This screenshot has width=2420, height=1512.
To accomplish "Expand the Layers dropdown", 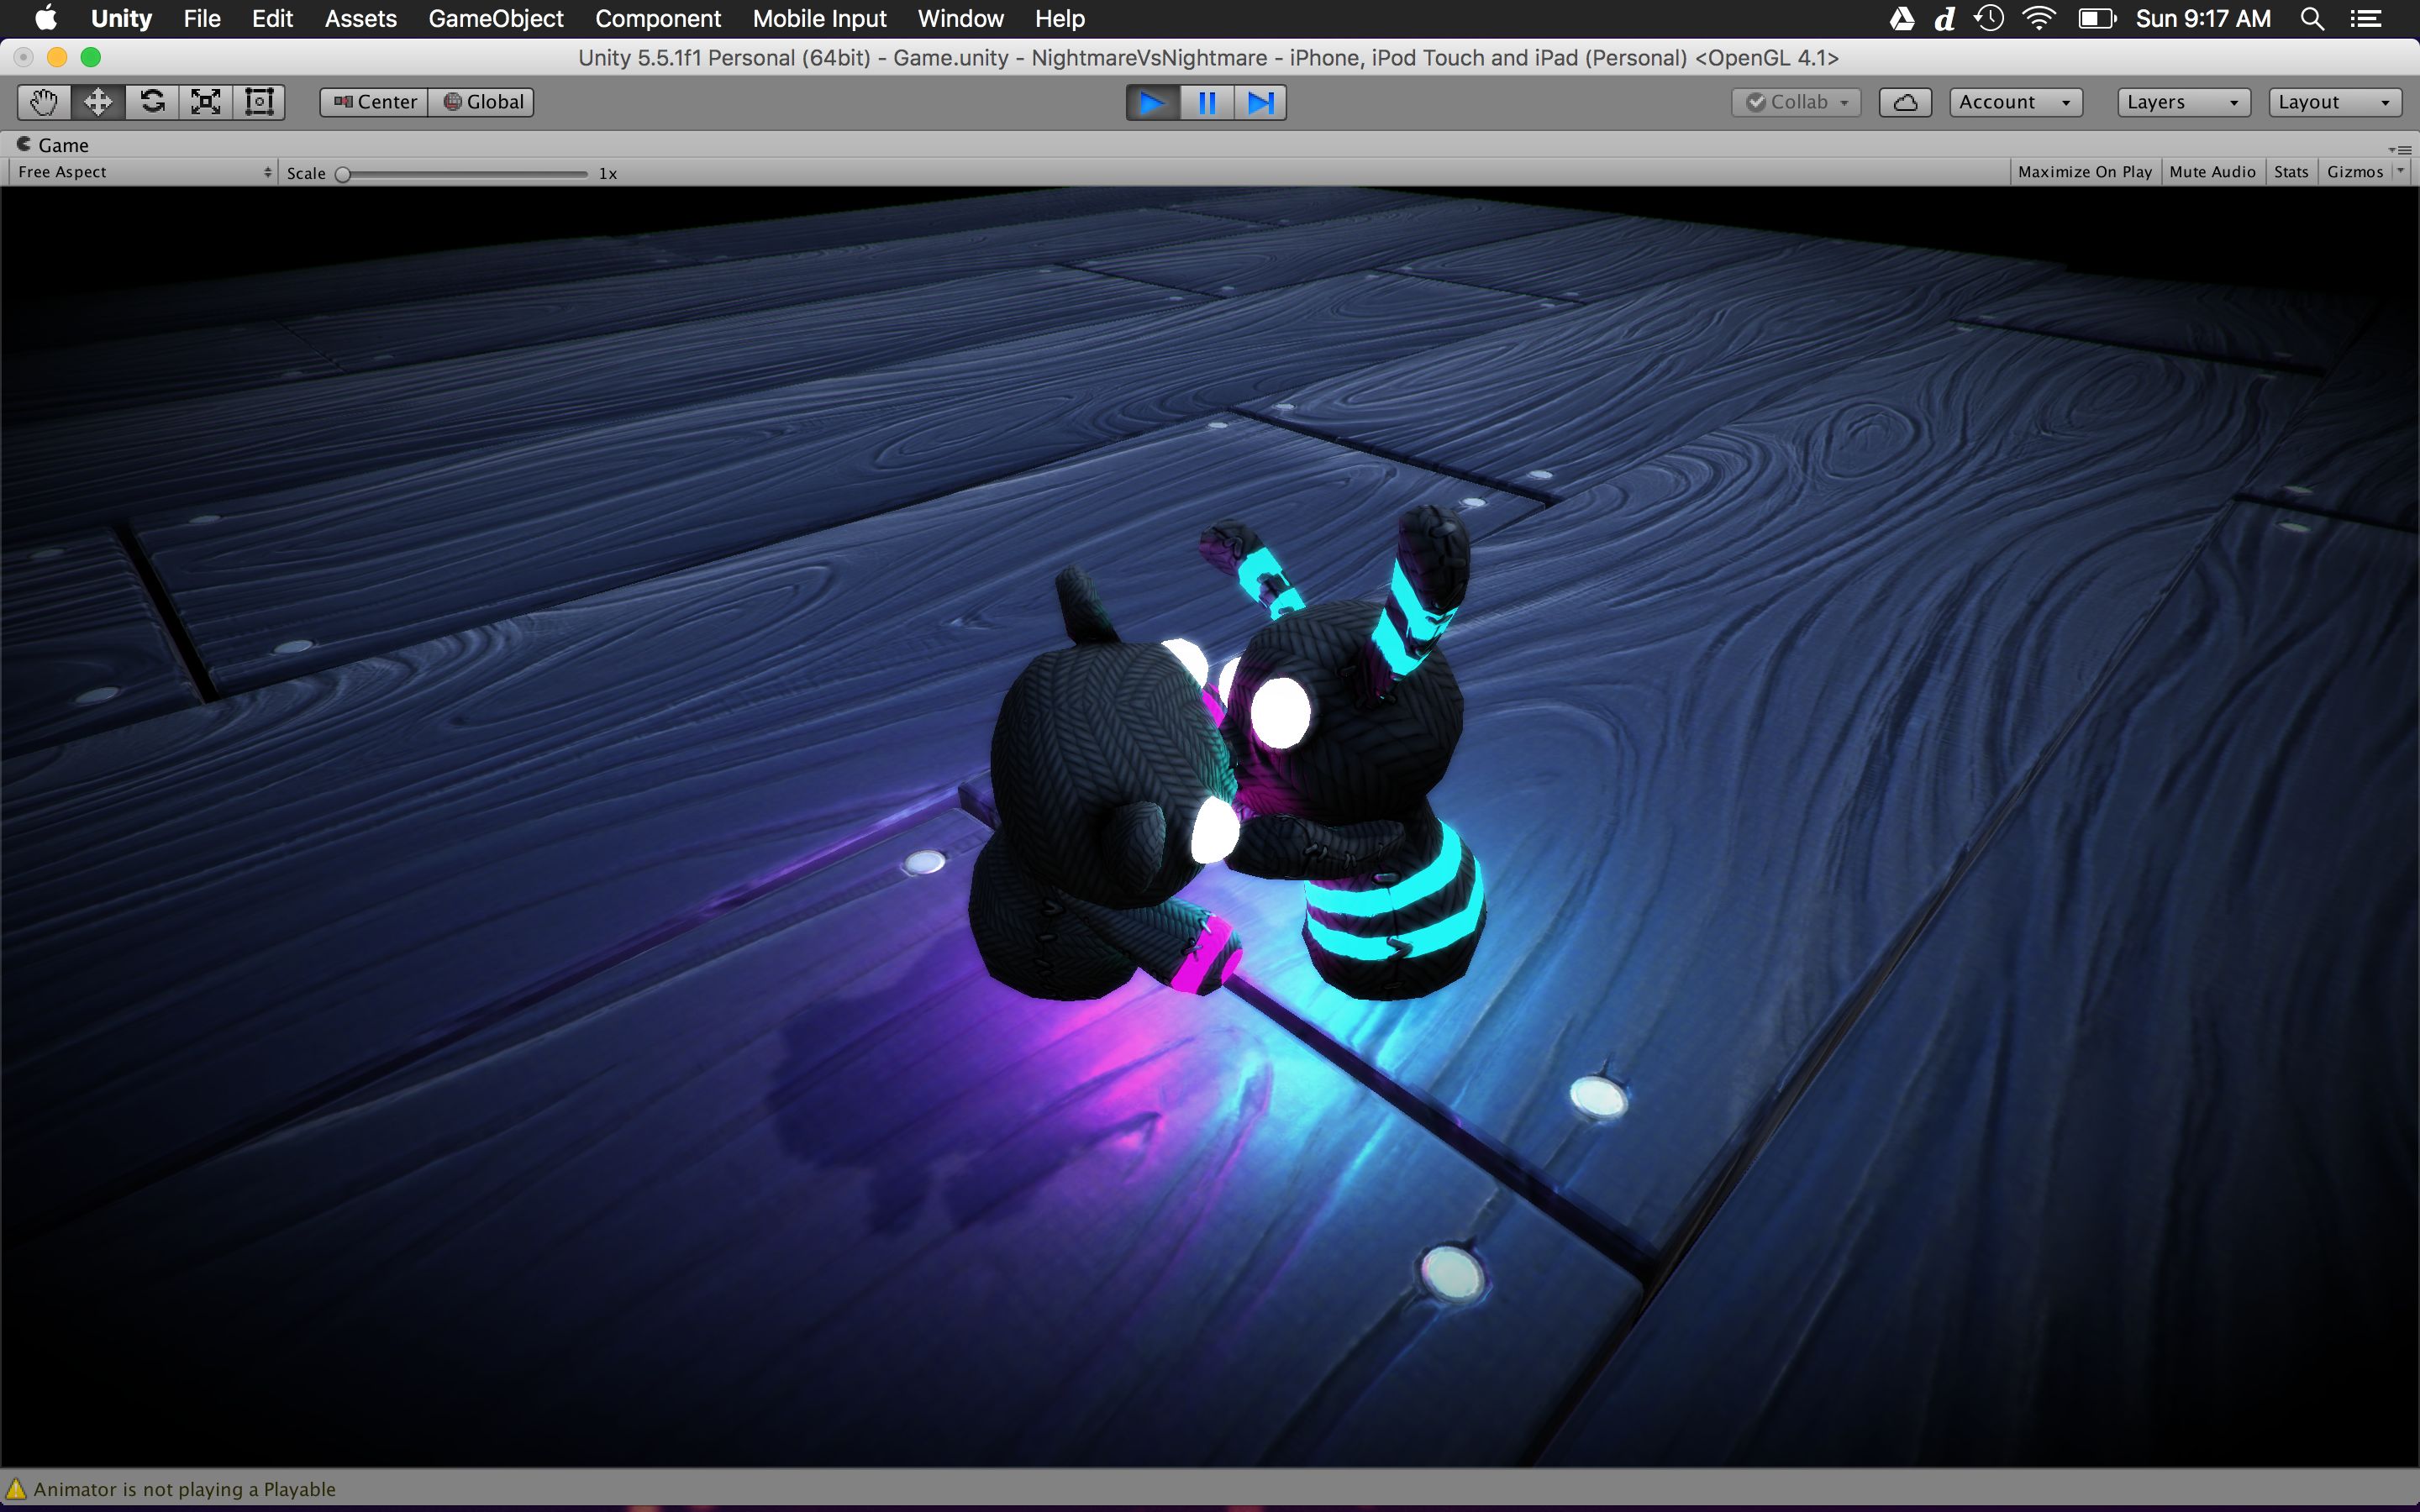I will coord(2183,102).
